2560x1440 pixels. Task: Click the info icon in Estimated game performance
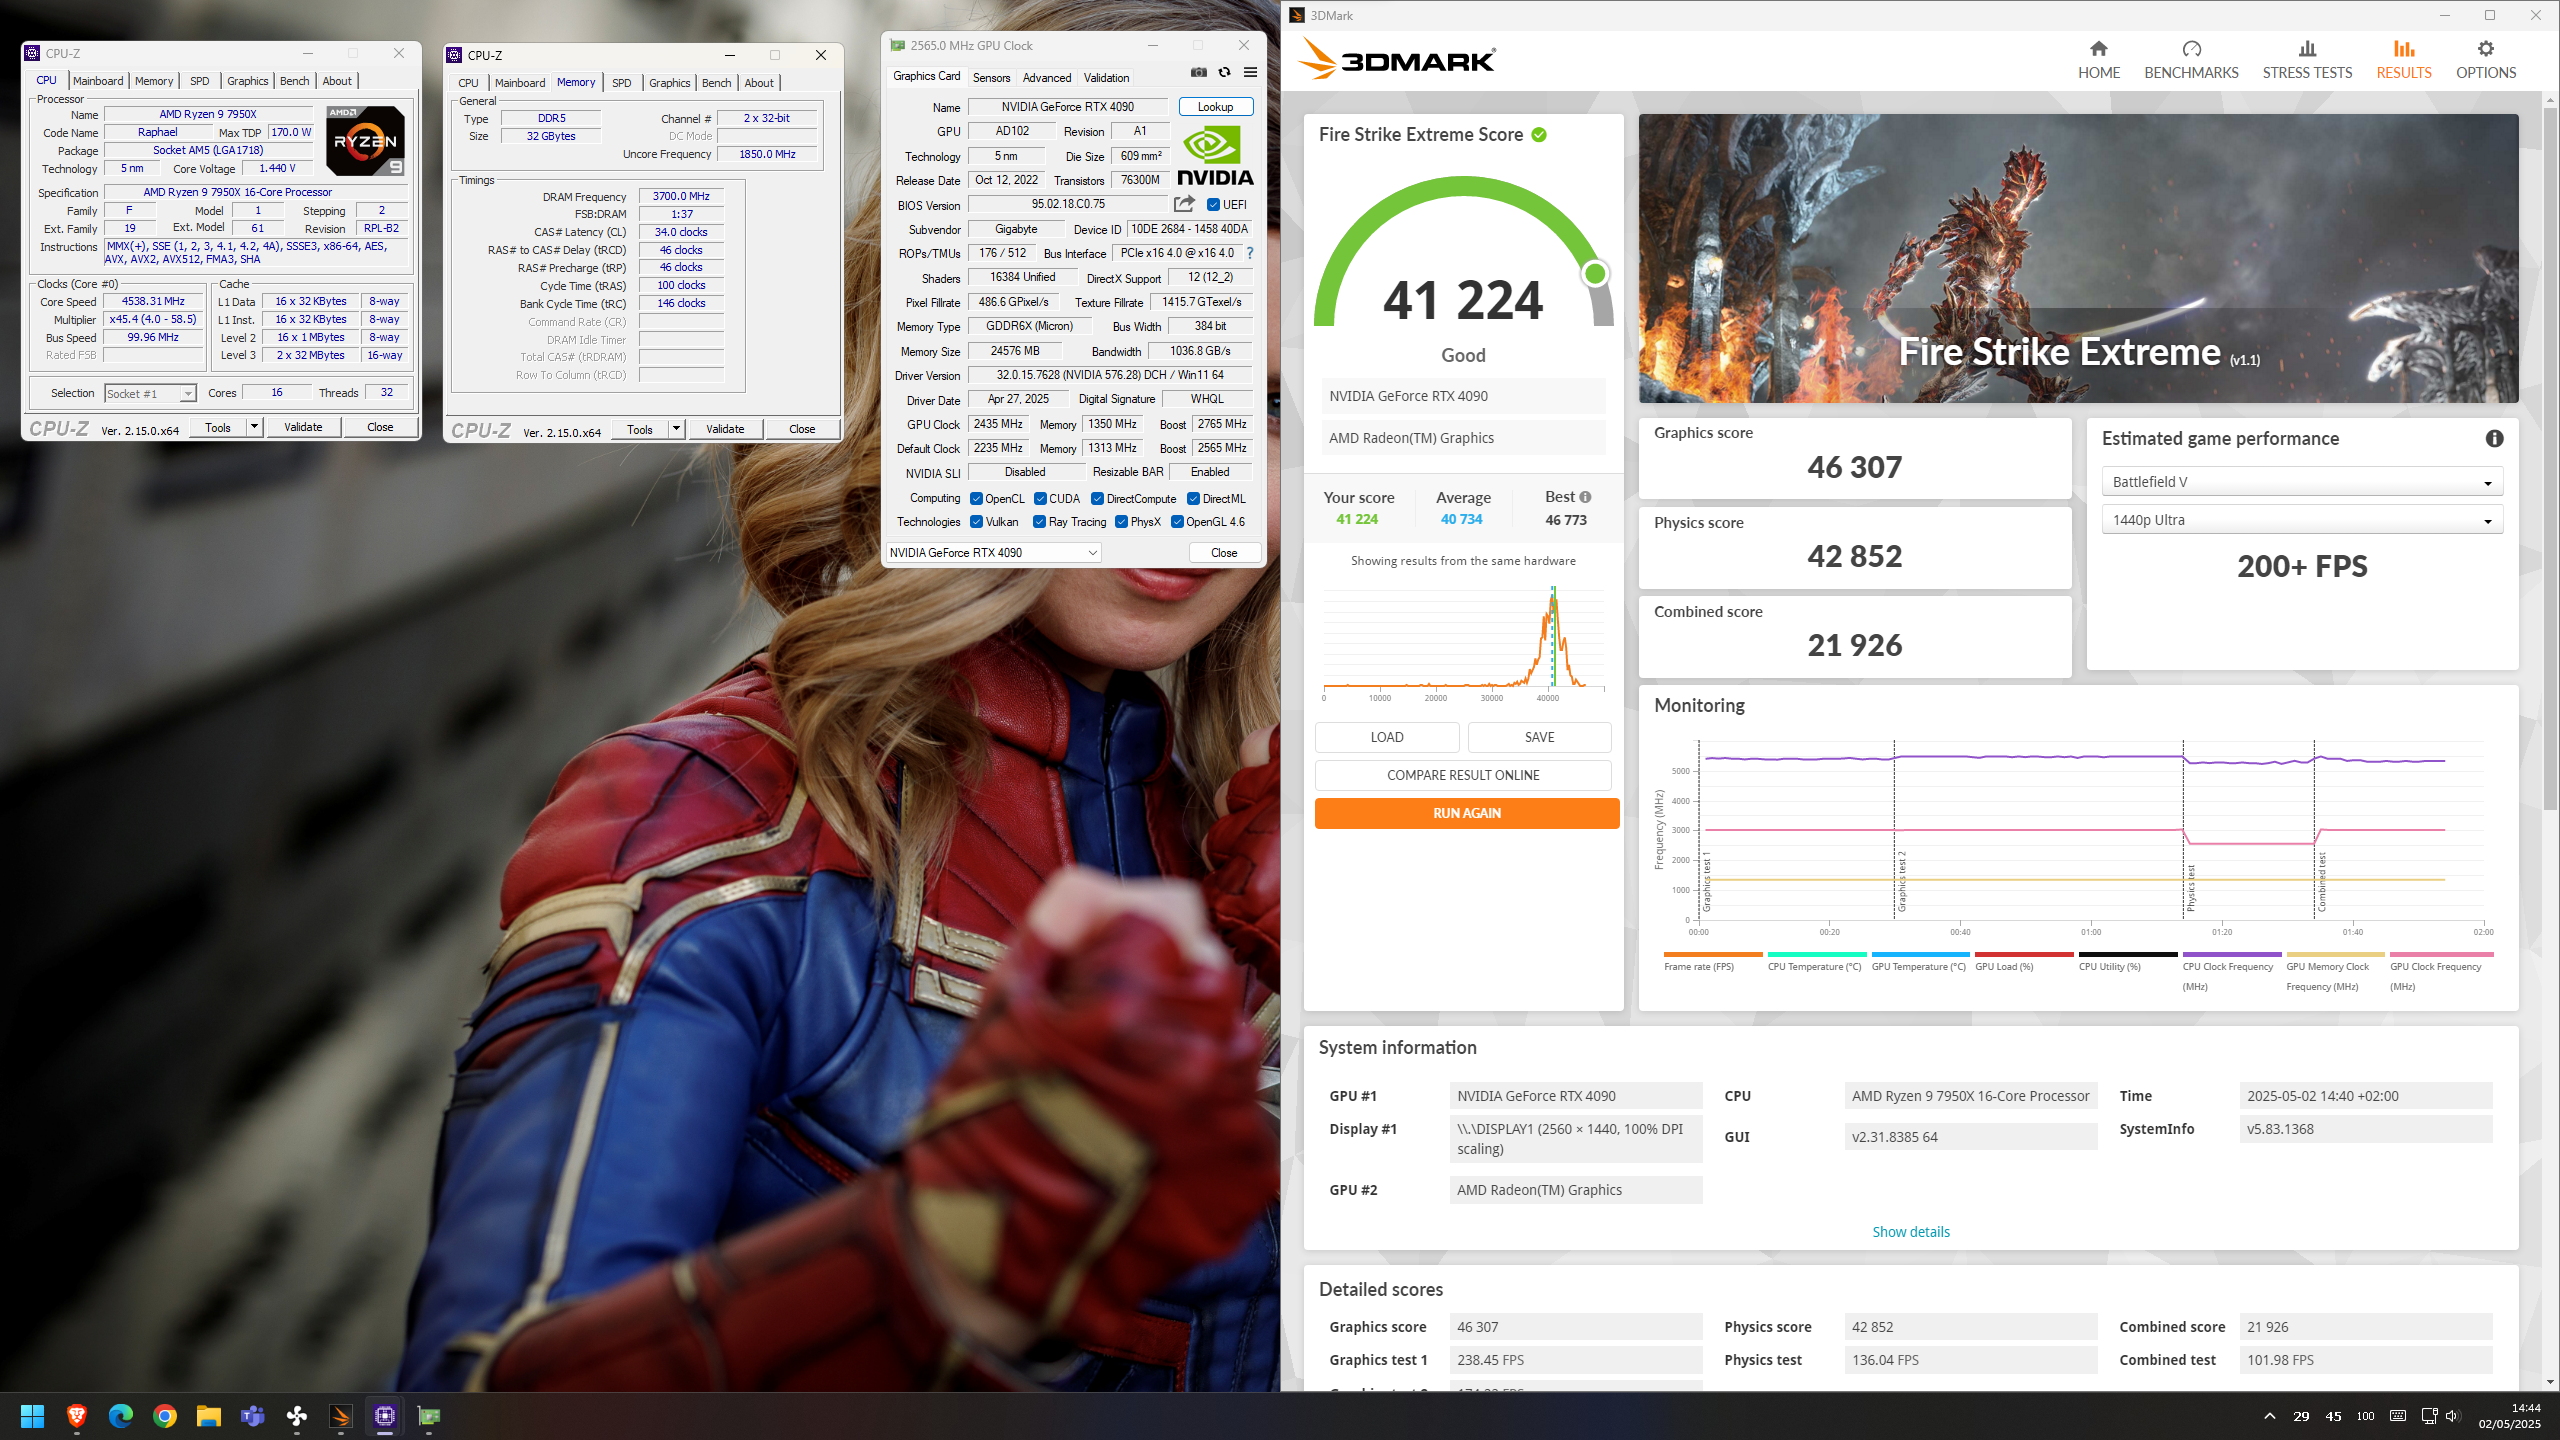(2494, 438)
